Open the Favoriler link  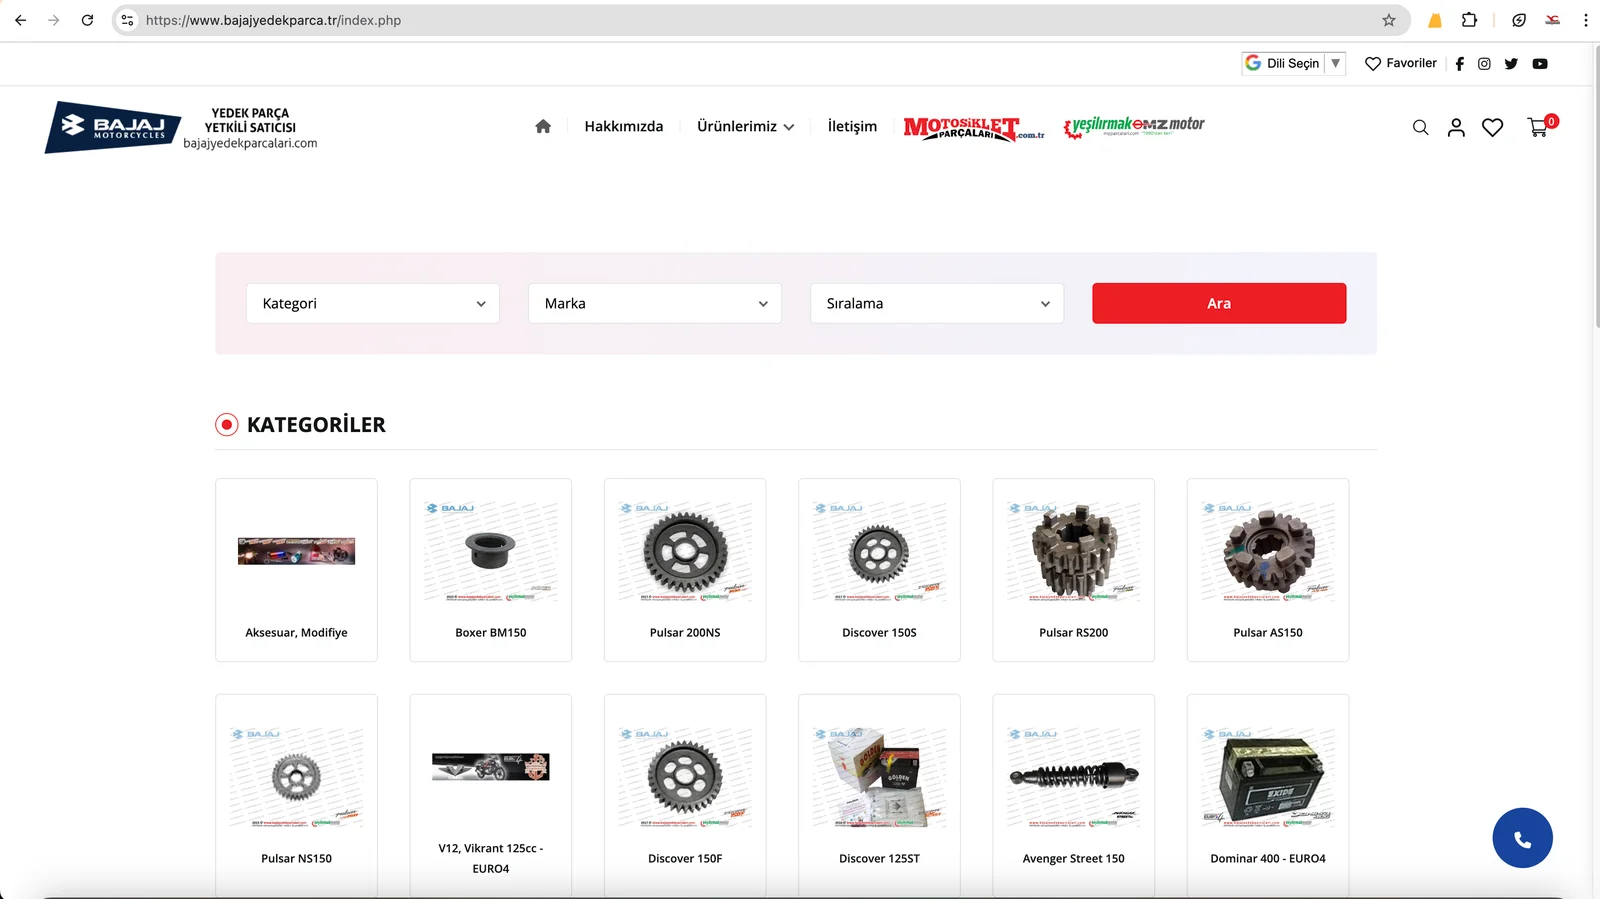pyautogui.click(x=1401, y=63)
